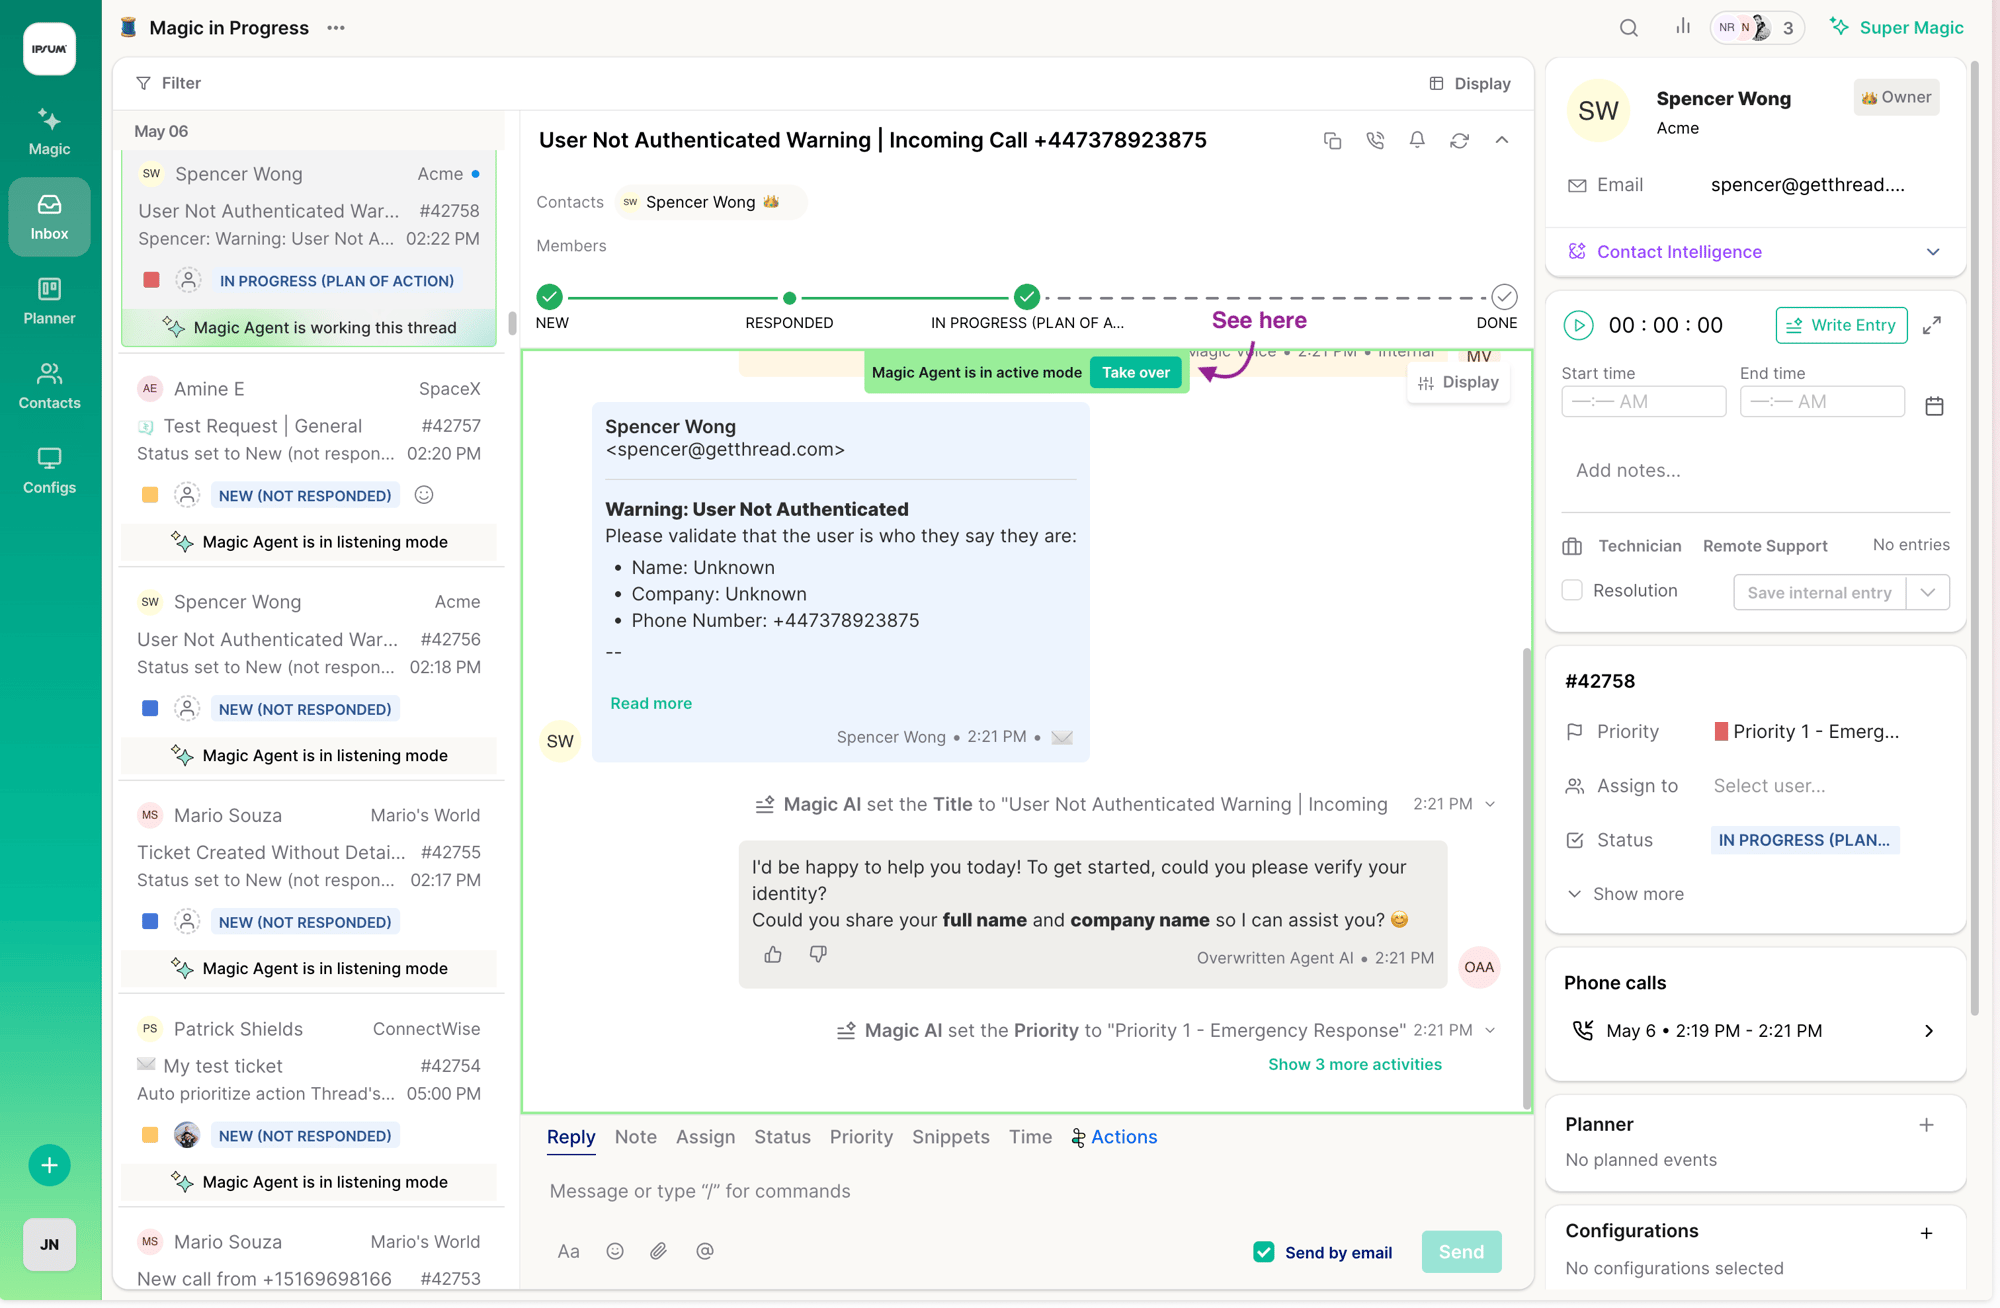The image size is (2000, 1308).
Task: Click the Write Entry button
Action: (1841, 325)
